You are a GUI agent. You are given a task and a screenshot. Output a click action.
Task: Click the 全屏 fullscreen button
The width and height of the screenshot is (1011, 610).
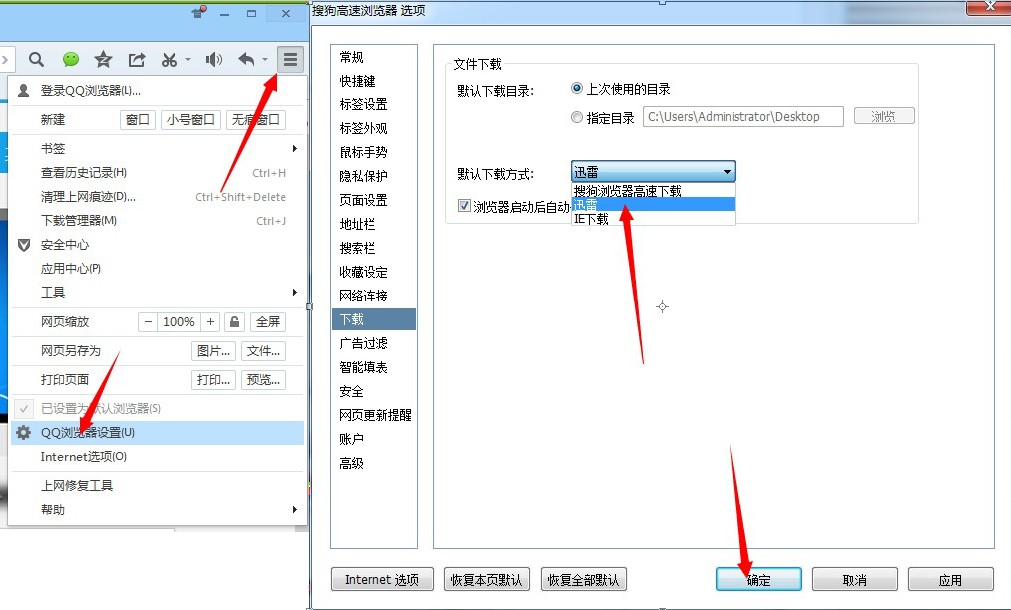click(268, 322)
